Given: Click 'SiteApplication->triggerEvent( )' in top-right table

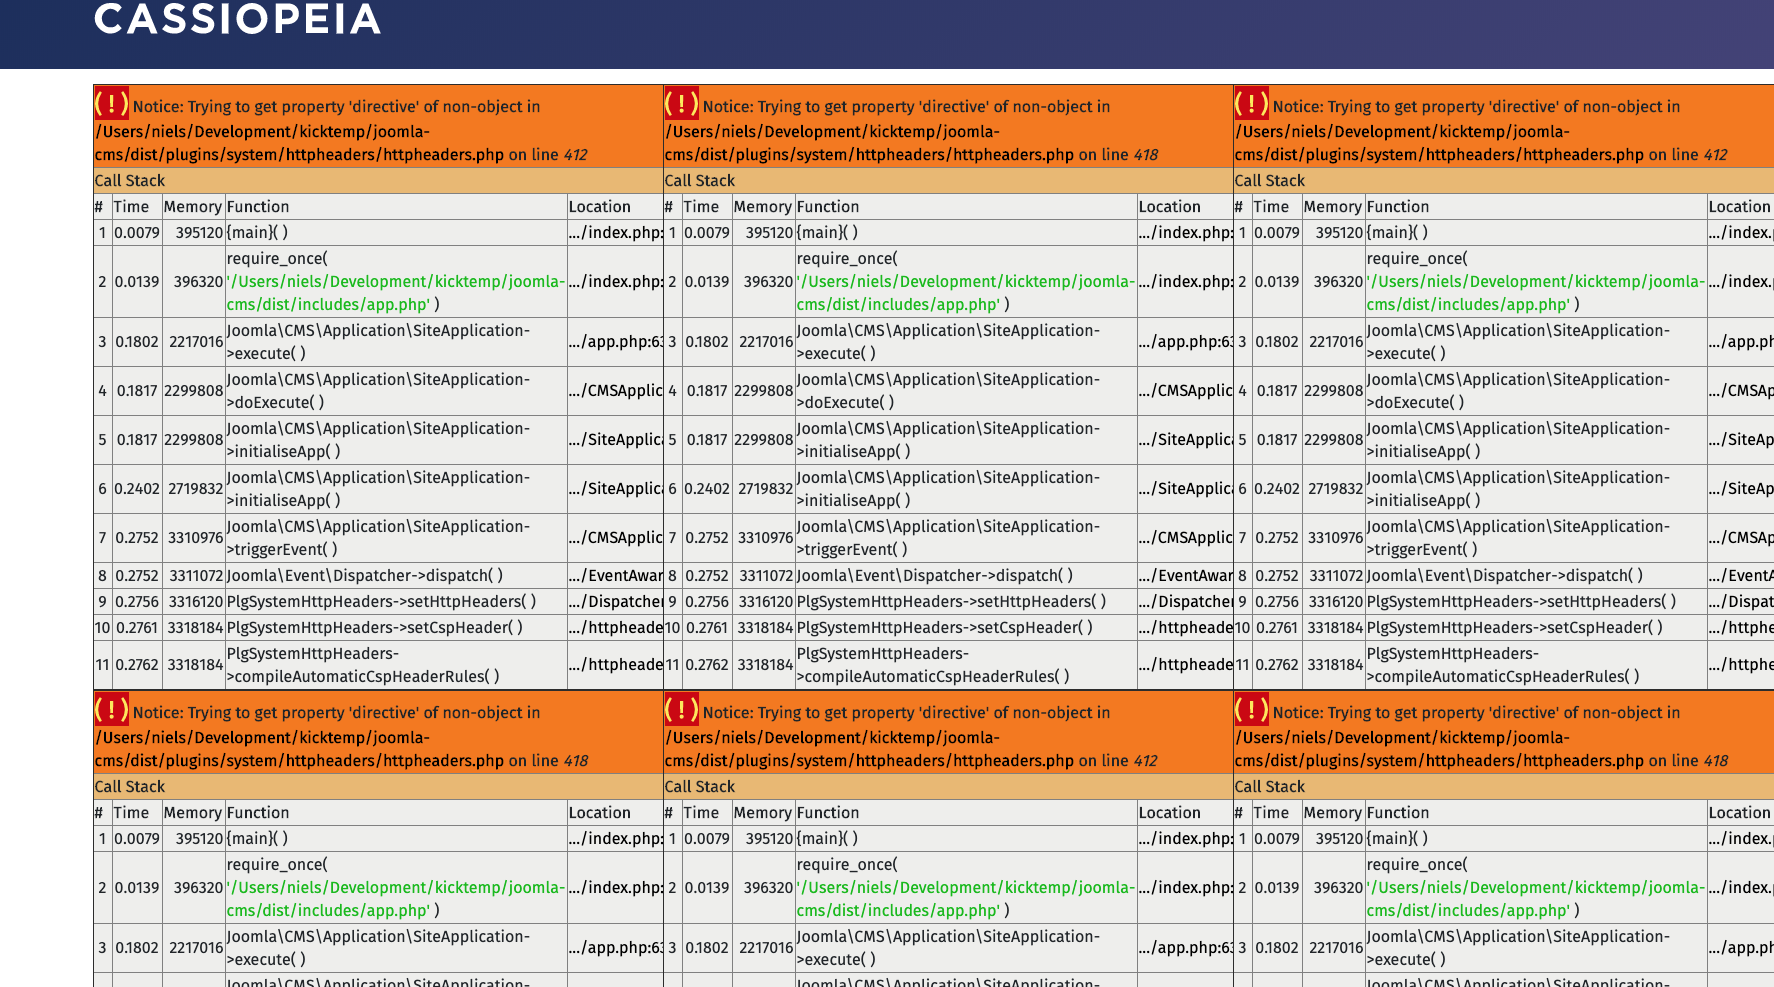Looking at the screenshot, I should [x=1518, y=538].
